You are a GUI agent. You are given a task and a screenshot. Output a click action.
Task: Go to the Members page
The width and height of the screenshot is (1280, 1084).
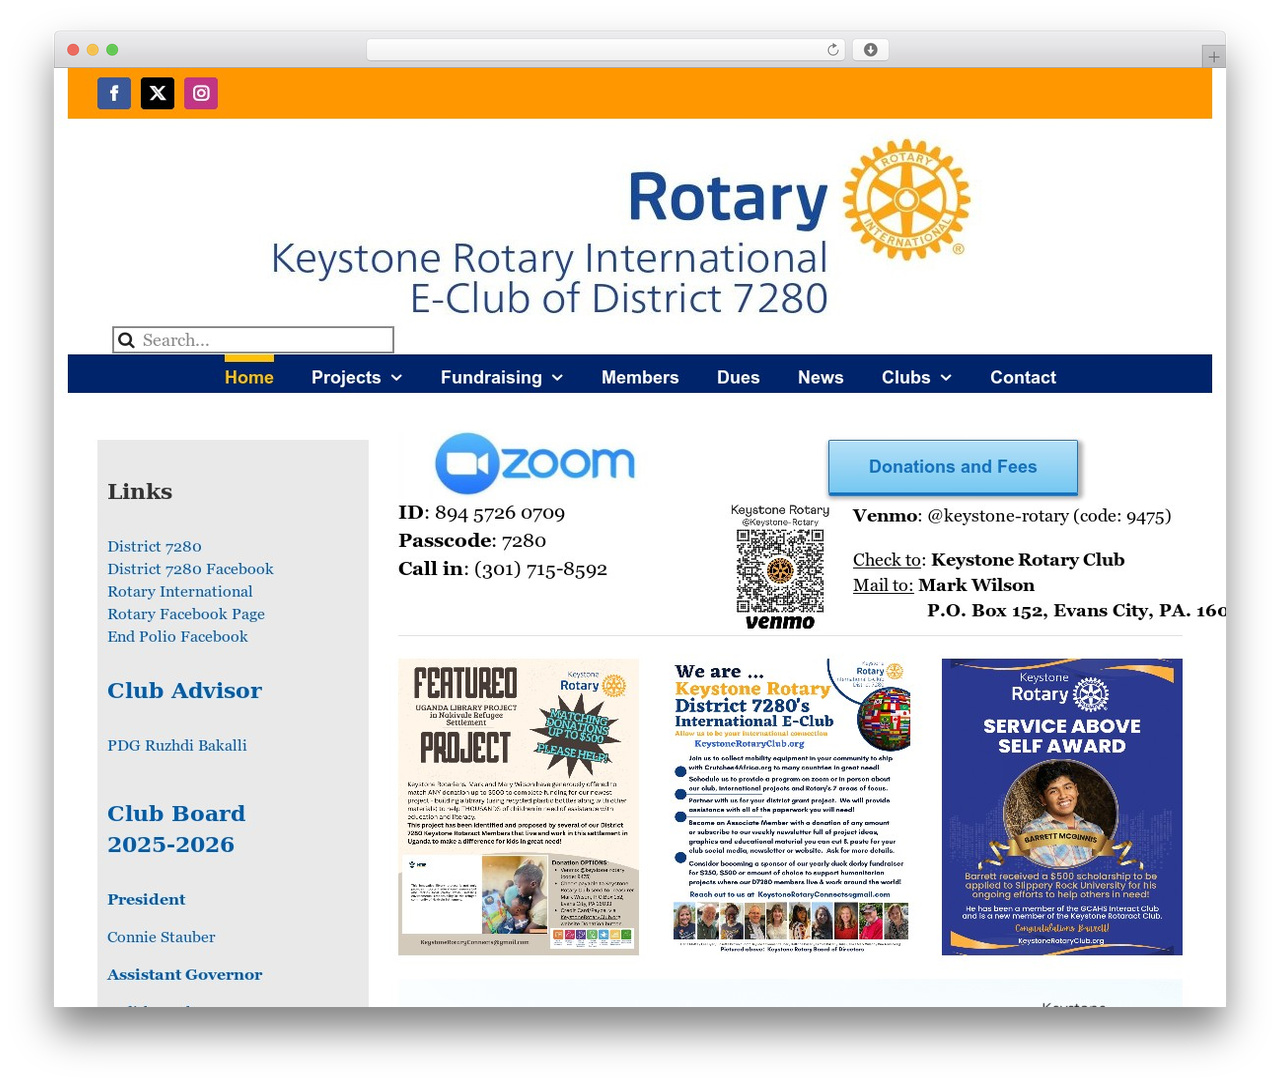[x=640, y=377]
